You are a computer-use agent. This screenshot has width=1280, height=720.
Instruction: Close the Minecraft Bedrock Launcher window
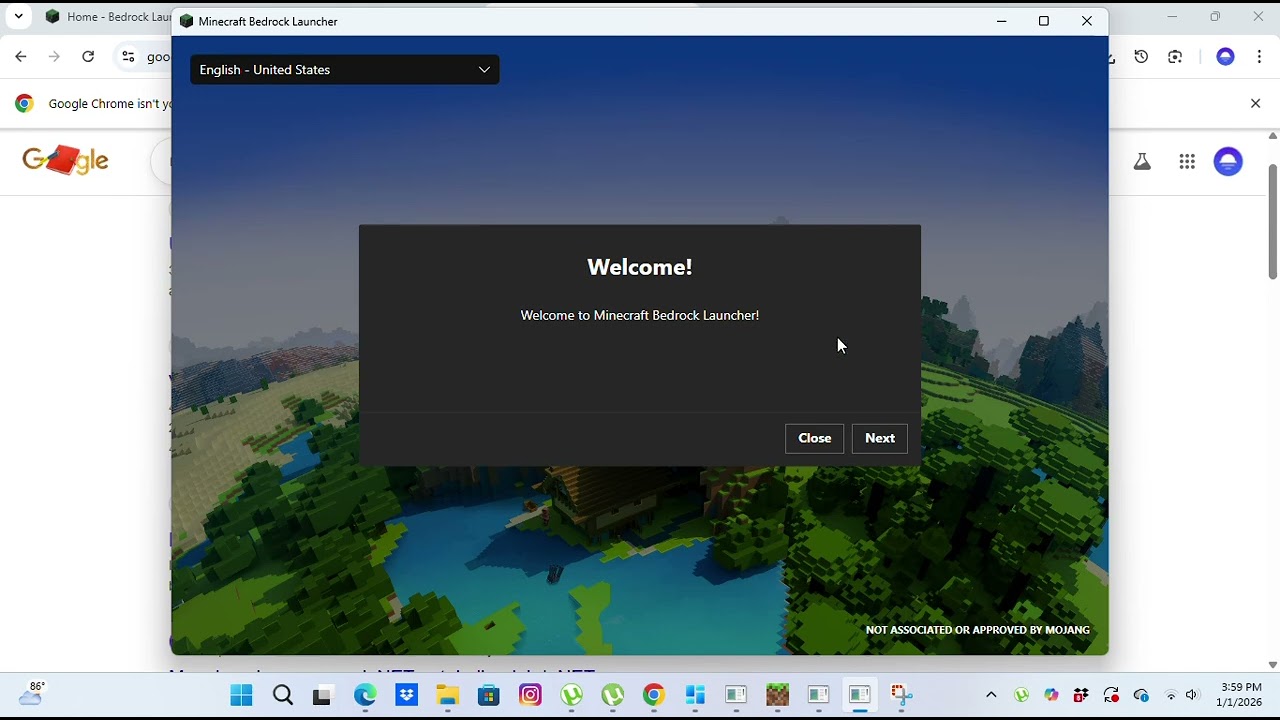coord(1087,21)
